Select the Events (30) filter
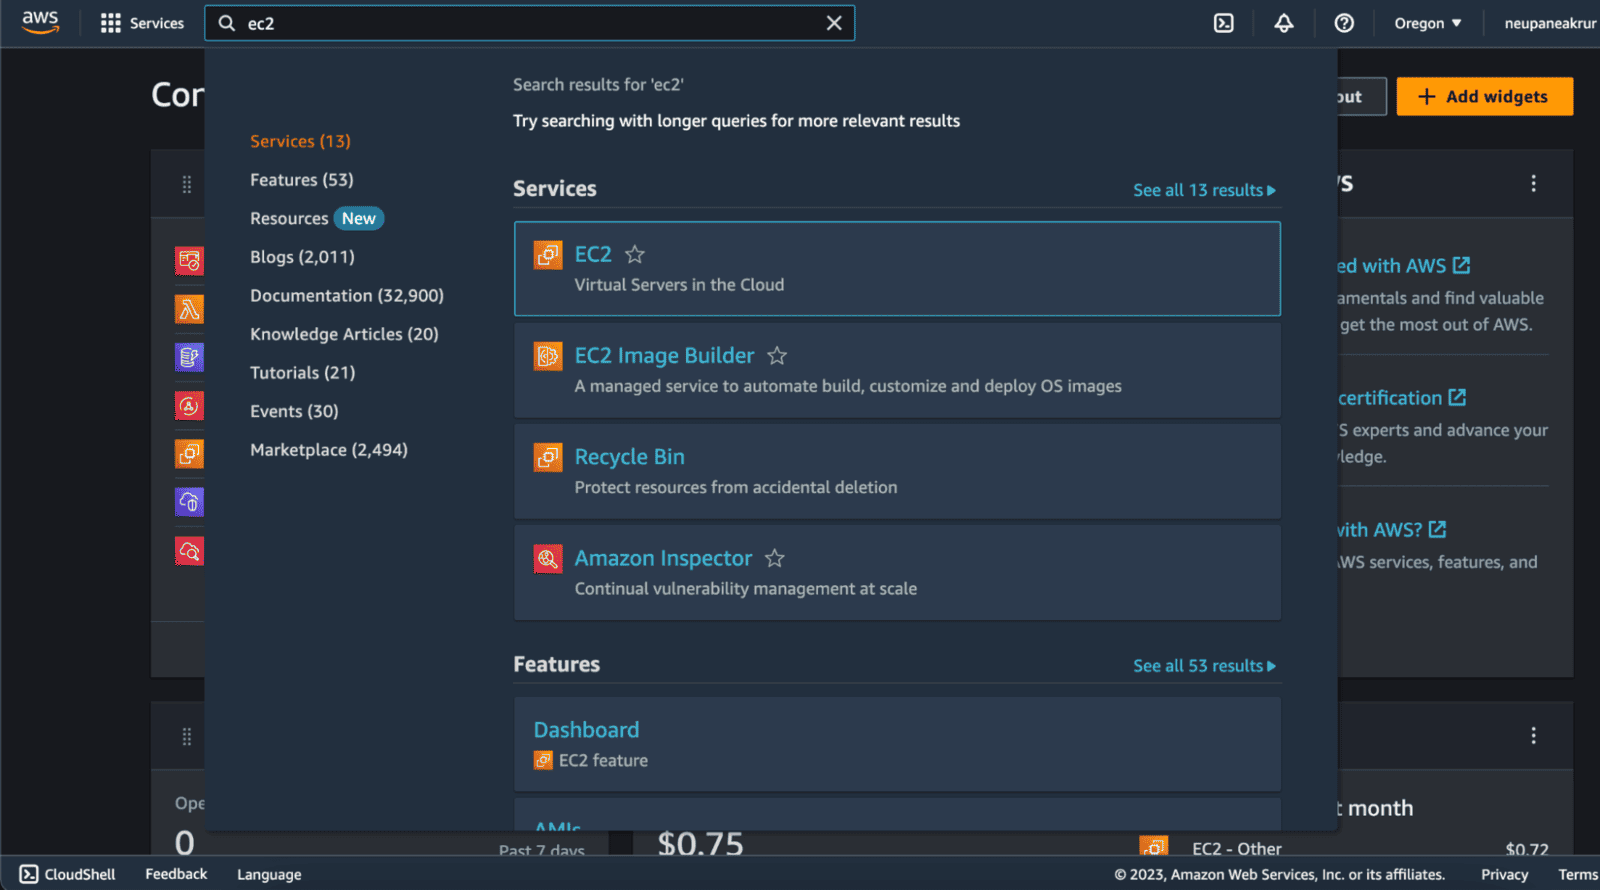1600x890 pixels. coord(294,411)
